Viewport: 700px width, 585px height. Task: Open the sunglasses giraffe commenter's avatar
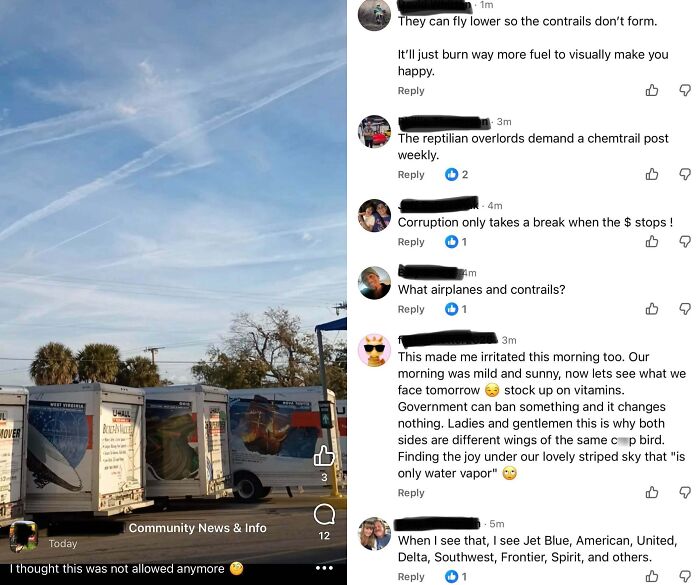coord(375,350)
